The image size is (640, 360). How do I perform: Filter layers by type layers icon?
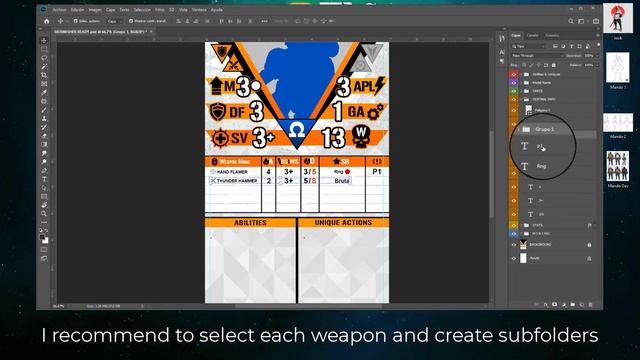(x=571, y=47)
